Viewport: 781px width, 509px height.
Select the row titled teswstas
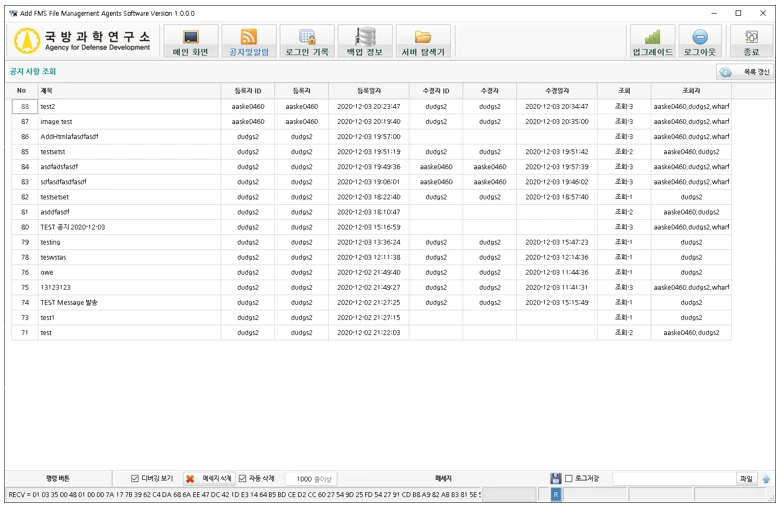(x=371, y=257)
